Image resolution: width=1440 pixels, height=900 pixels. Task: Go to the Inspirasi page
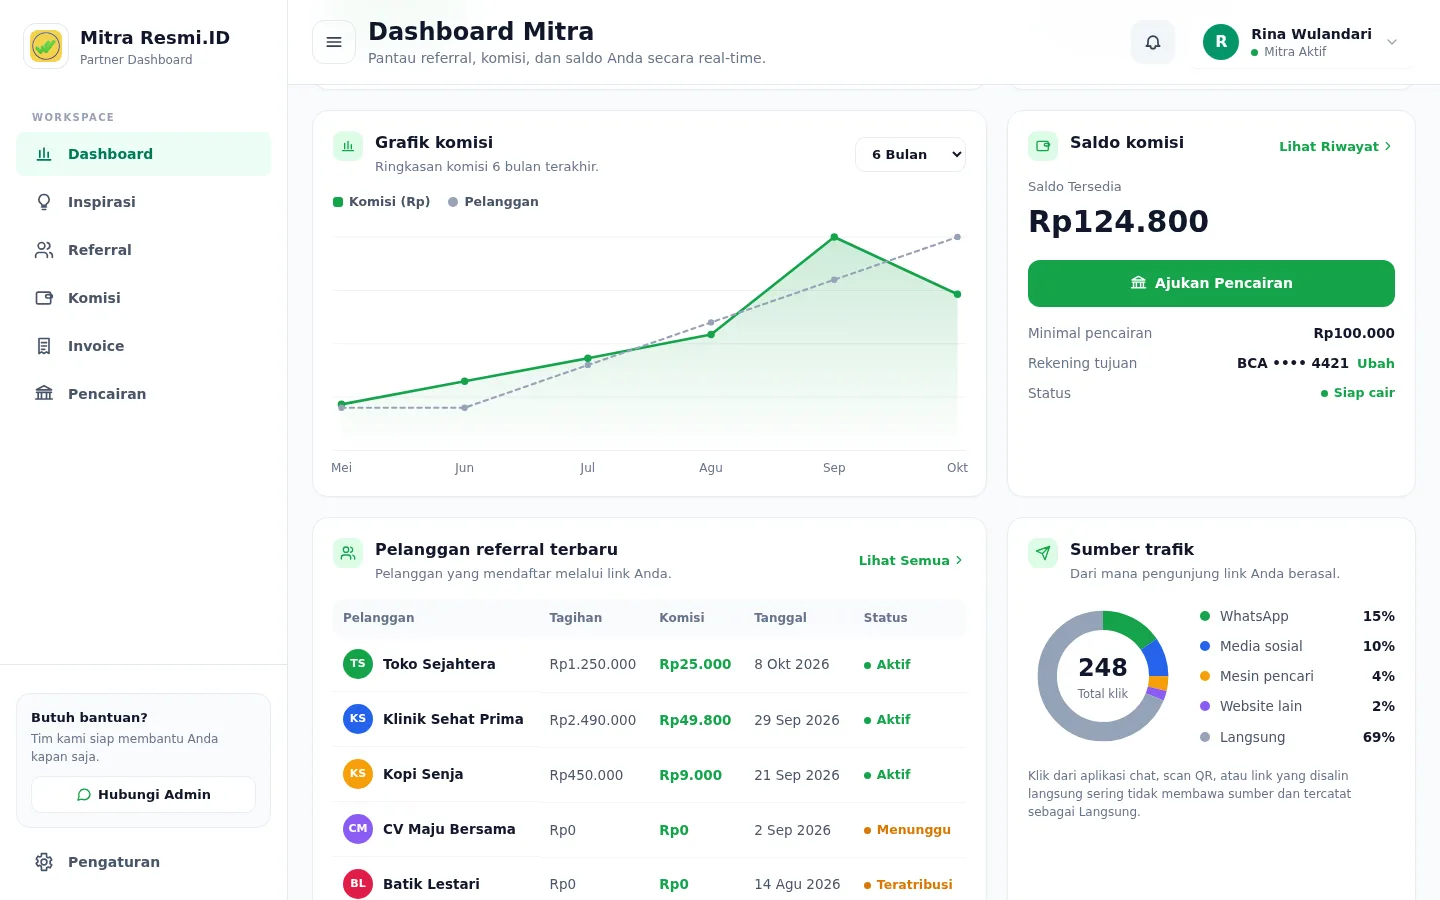point(144,202)
